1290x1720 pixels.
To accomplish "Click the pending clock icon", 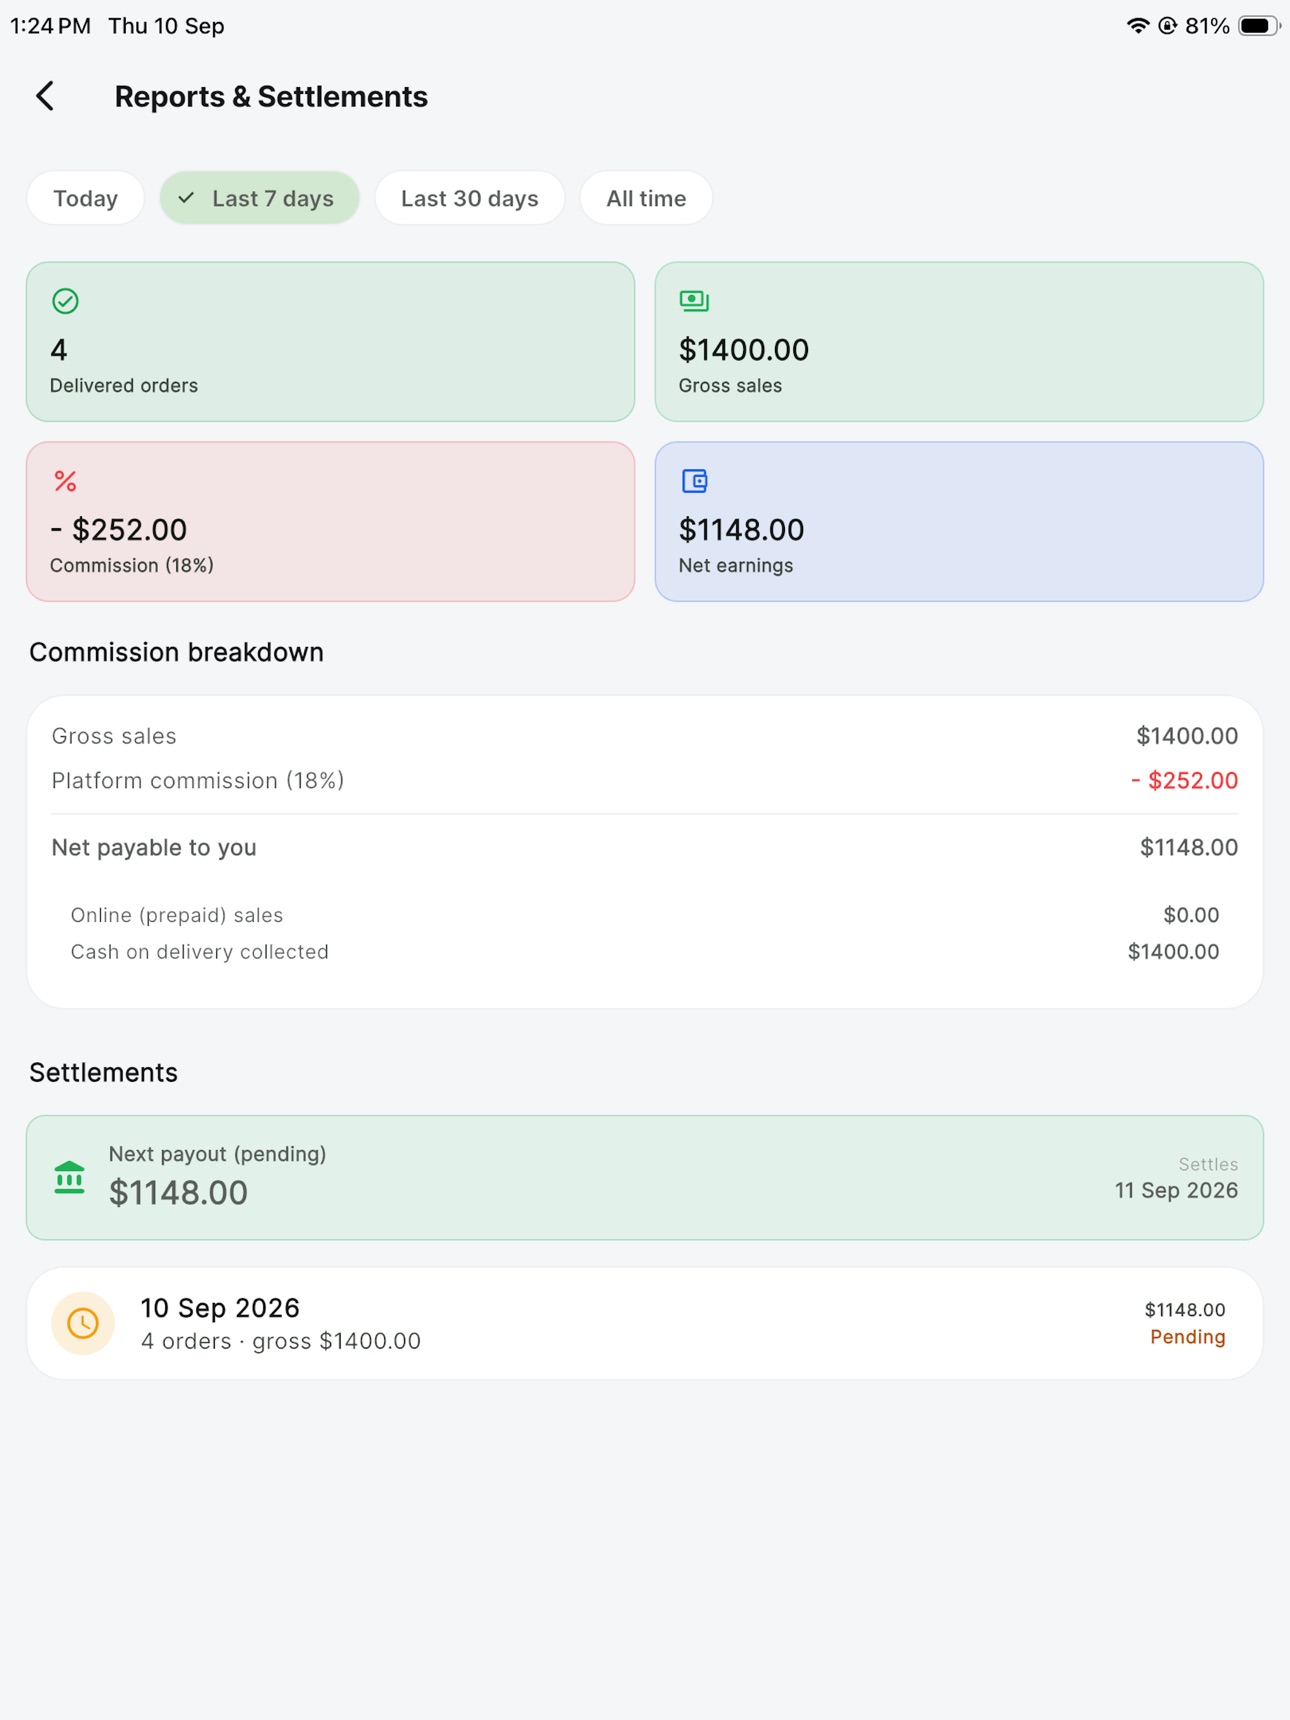I will [83, 1323].
